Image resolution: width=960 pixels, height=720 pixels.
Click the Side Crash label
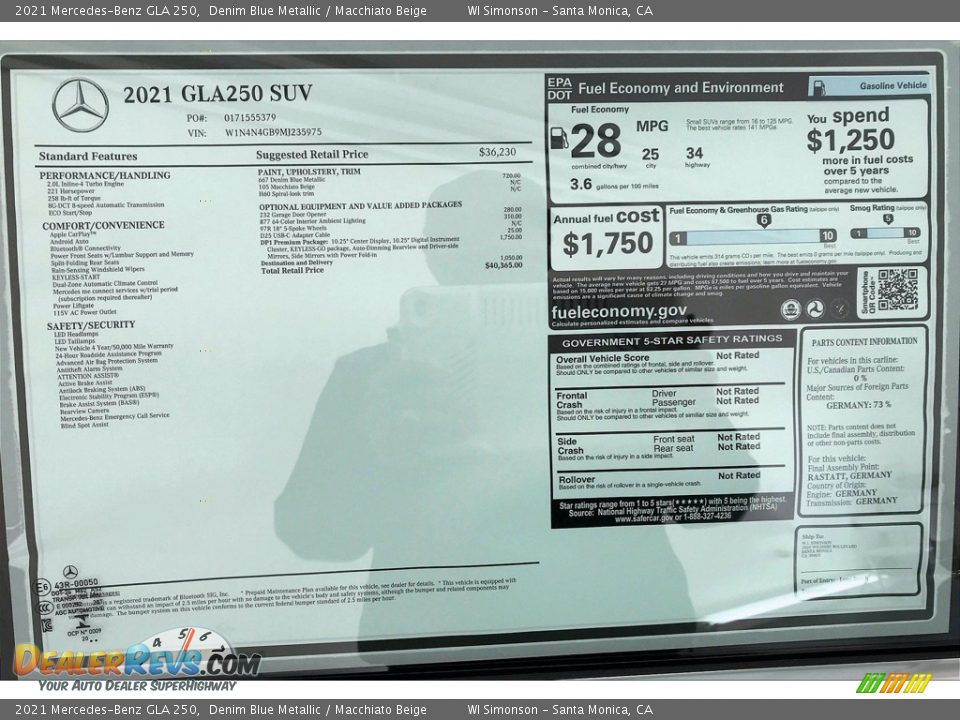pyautogui.click(x=571, y=446)
